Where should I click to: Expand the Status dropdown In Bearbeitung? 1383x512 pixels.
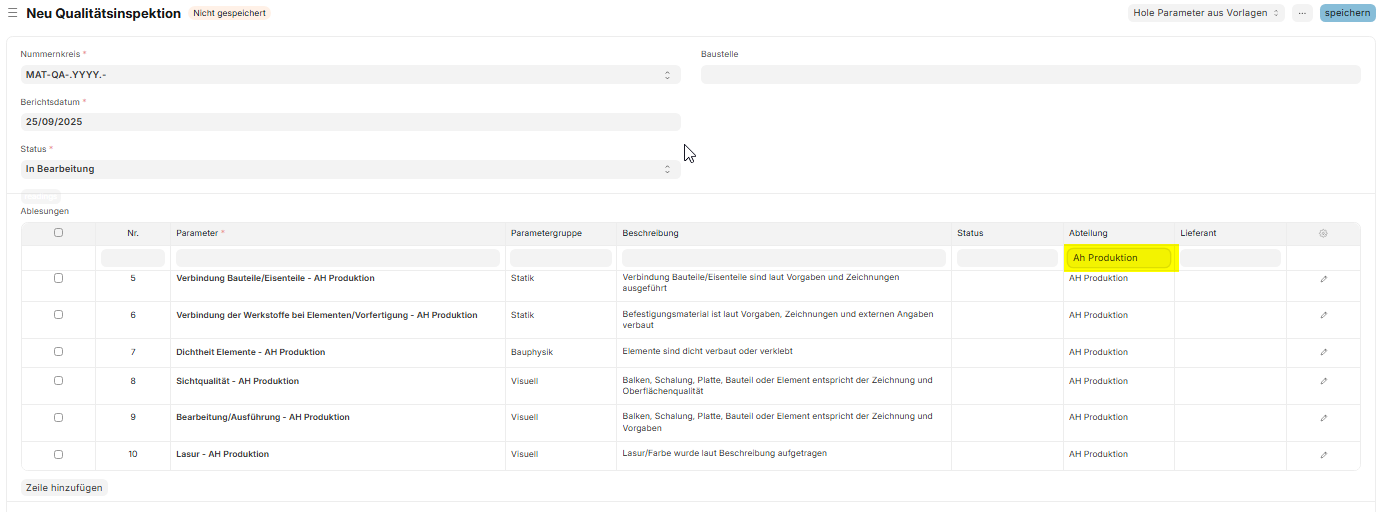[x=350, y=169]
